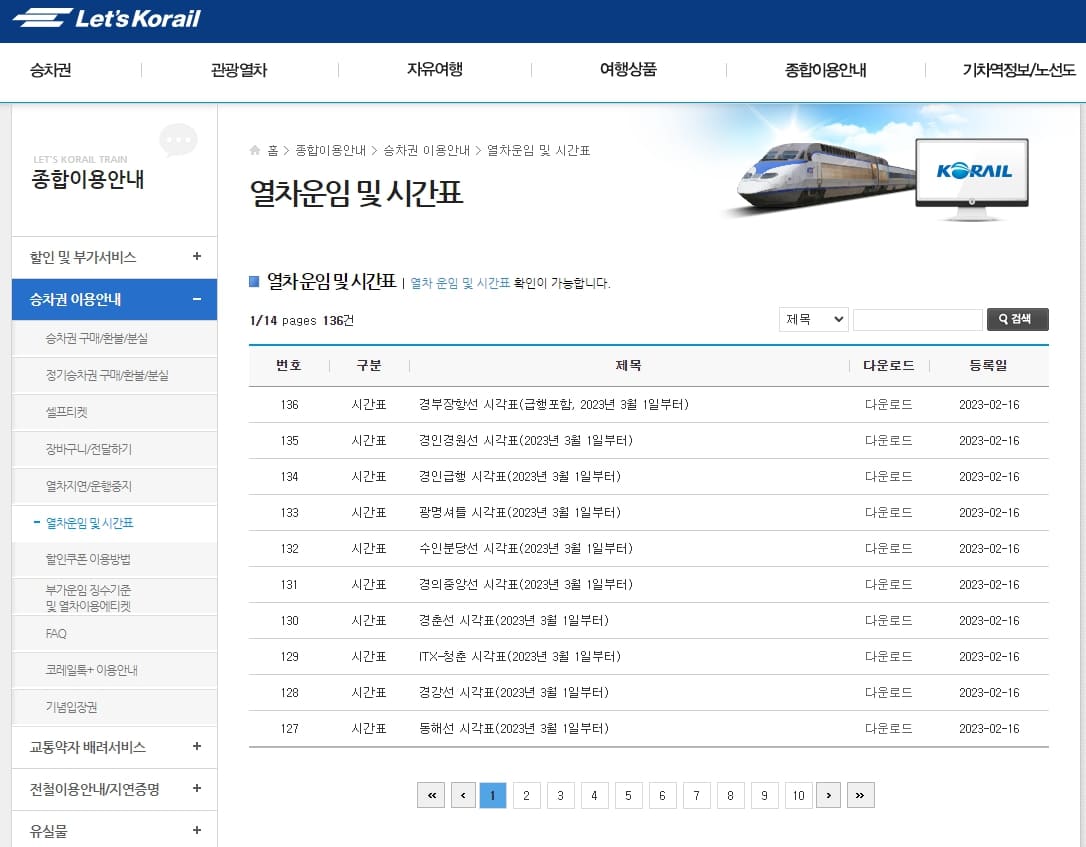Click the last-page double-arrow pagination icon
The image size is (1086, 847).
tap(861, 794)
